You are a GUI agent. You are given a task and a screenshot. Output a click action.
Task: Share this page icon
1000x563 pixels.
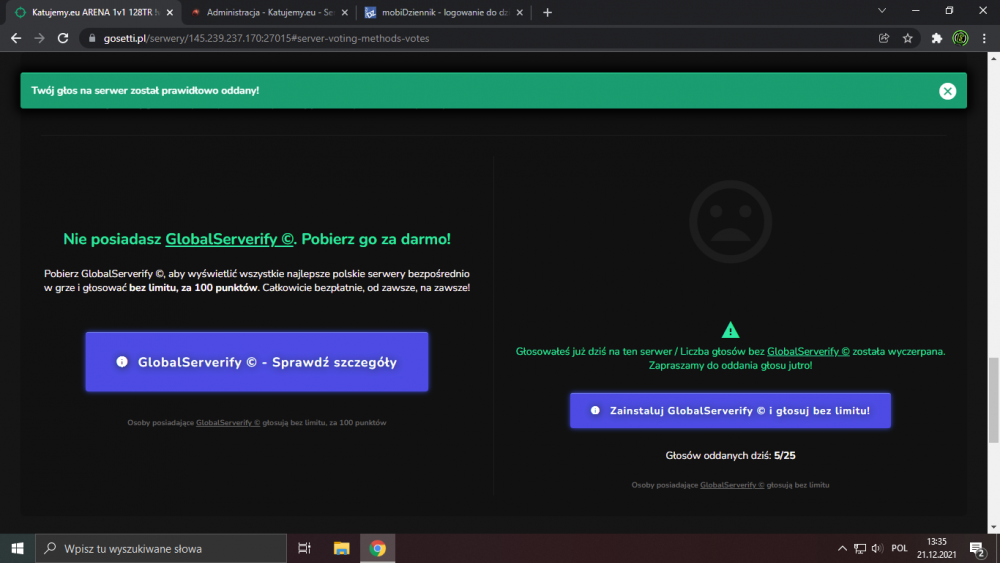pyautogui.click(x=883, y=38)
